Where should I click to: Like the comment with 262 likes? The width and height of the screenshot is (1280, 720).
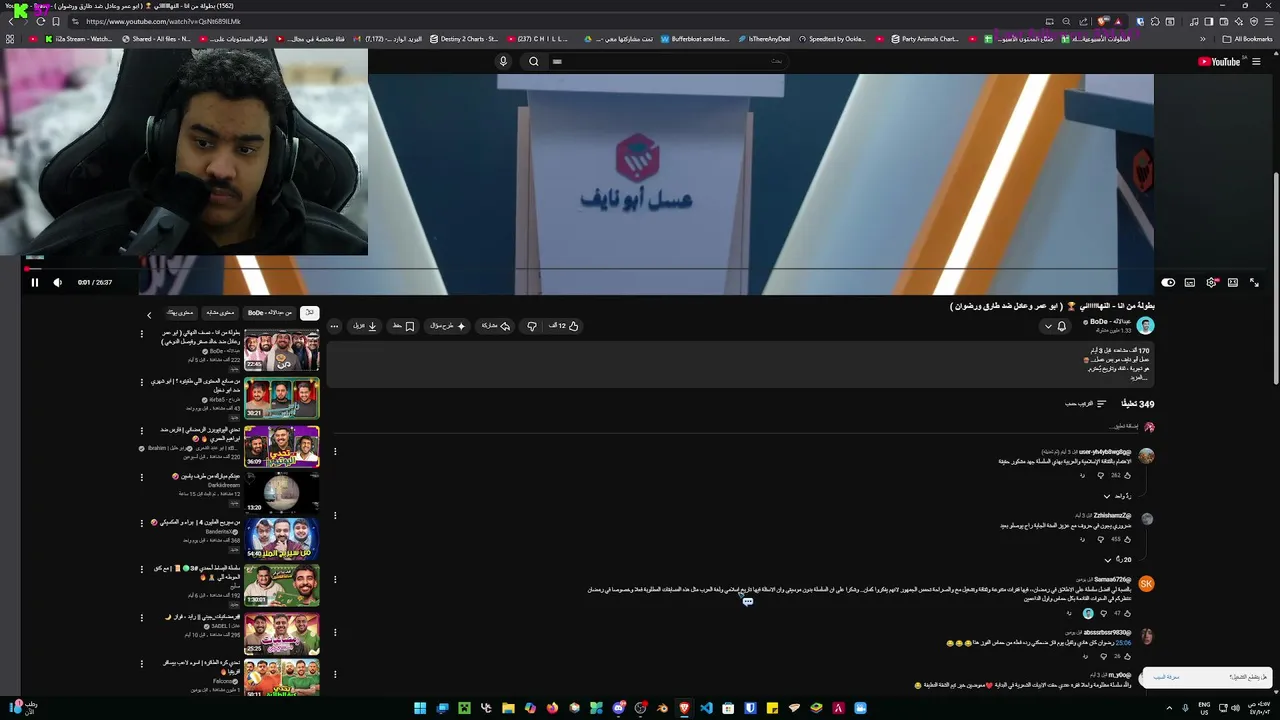(1127, 475)
